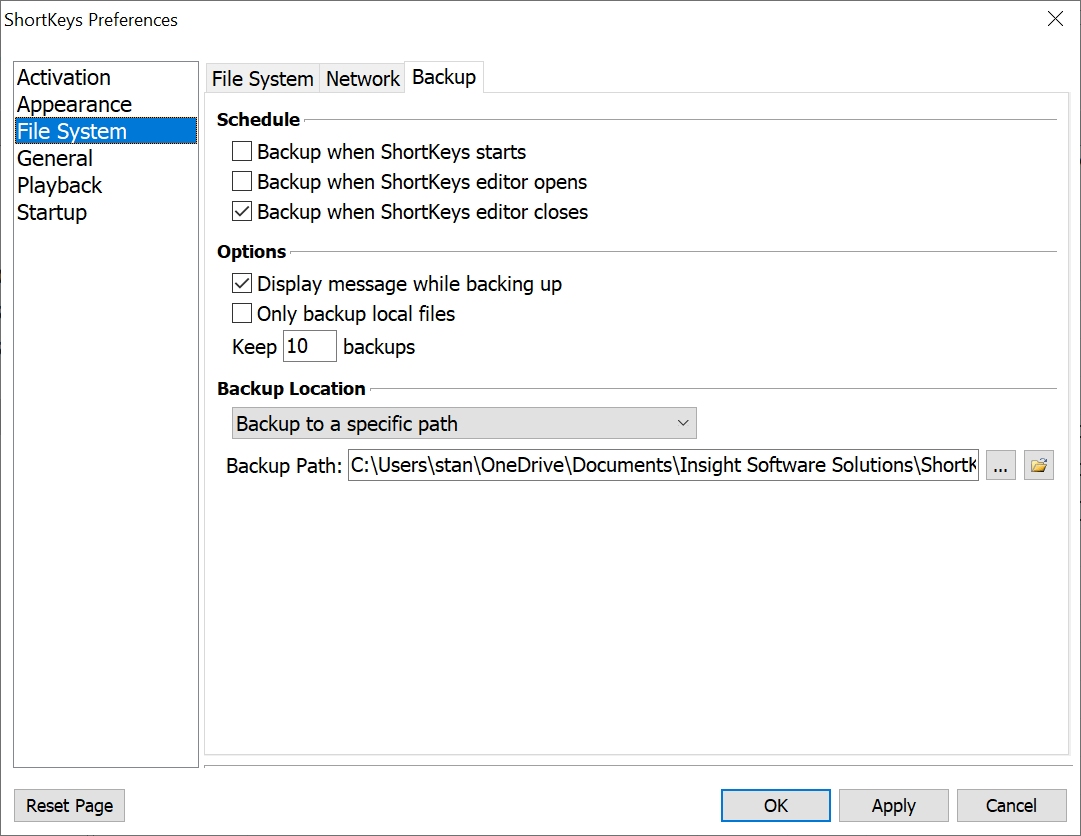The image size is (1081, 836).
Task: Check Backup when ShortKeys editor opens
Action: pos(242,182)
